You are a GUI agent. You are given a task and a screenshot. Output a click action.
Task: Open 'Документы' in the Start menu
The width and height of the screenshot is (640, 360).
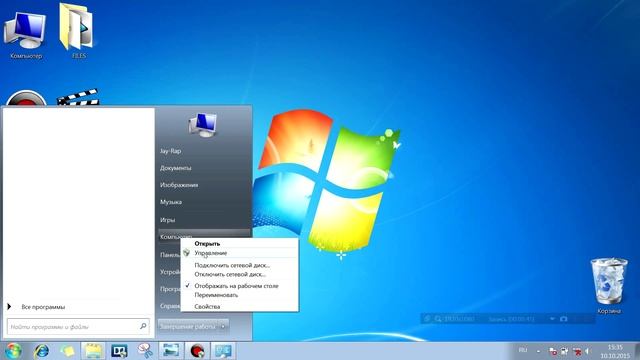176,168
